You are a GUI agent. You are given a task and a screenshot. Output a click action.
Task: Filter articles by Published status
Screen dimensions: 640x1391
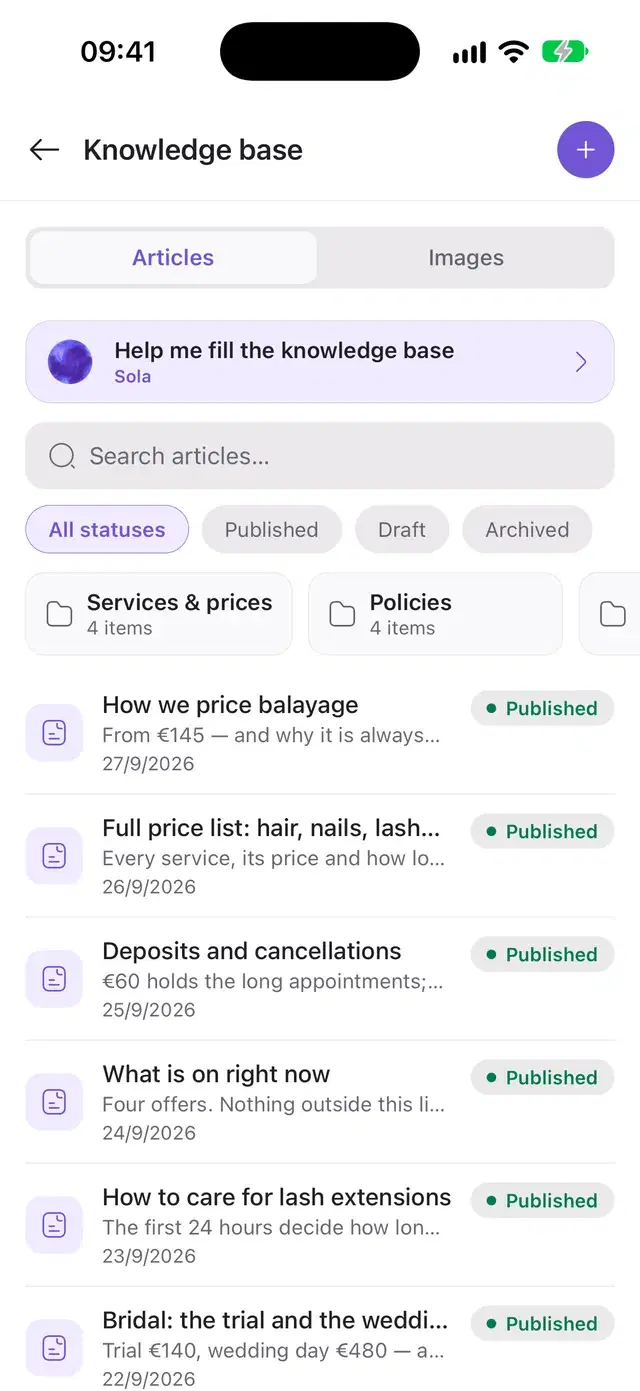click(272, 530)
